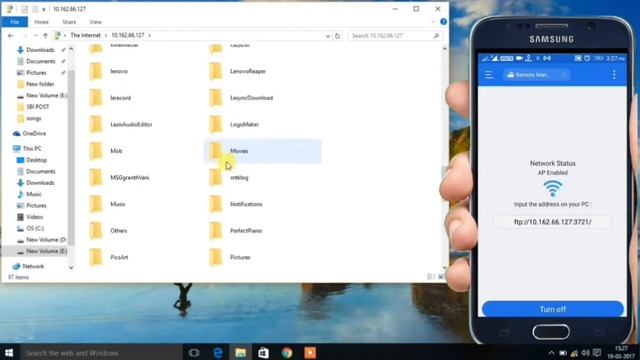This screenshot has height=360, width=640.
Task: Open the View ribbon tab
Action: pos(96,22)
